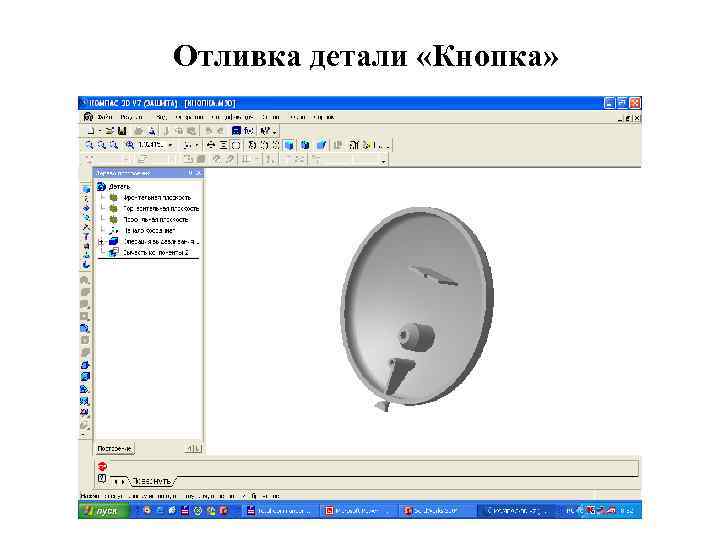Click the magnifier icon beside the scale field

tap(130, 145)
